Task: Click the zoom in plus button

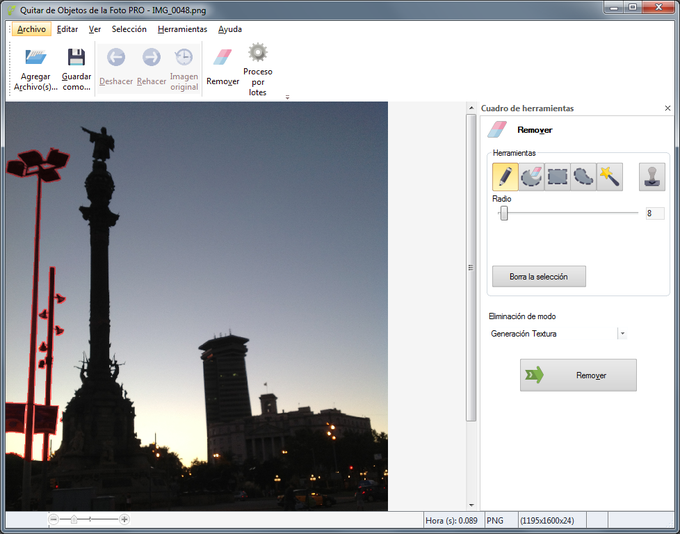Action: tap(124, 520)
